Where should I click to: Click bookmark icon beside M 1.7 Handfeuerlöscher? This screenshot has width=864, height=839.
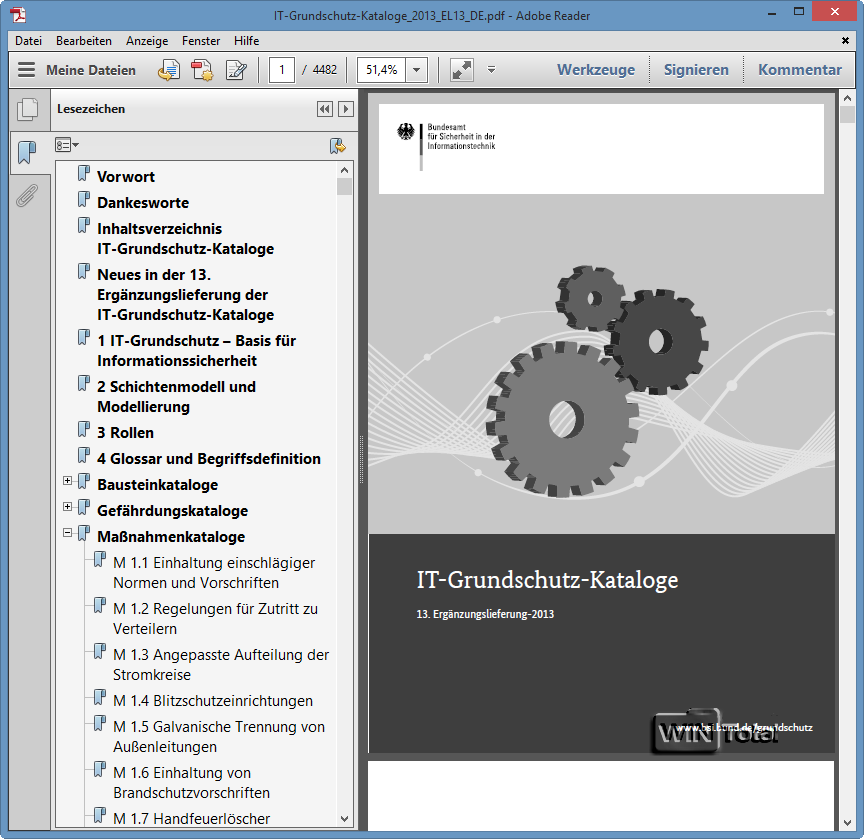pyautogui.click(x=100, y=815)
